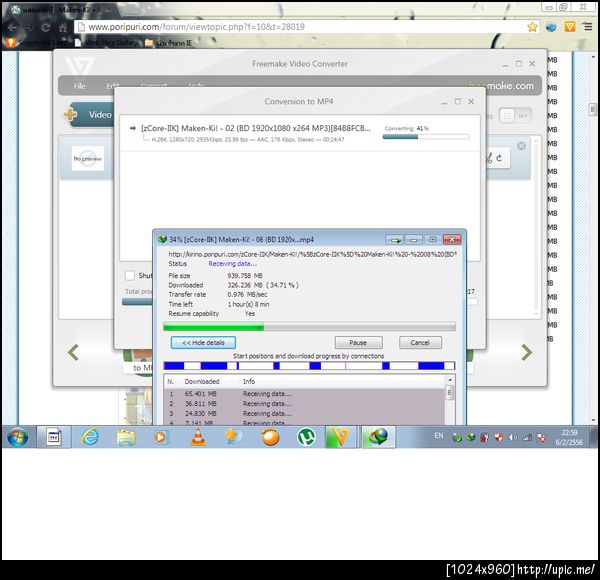Click the connections progress segment bar
The width and height of the screenshot is (600, 580).
click(x=309, y=366)
